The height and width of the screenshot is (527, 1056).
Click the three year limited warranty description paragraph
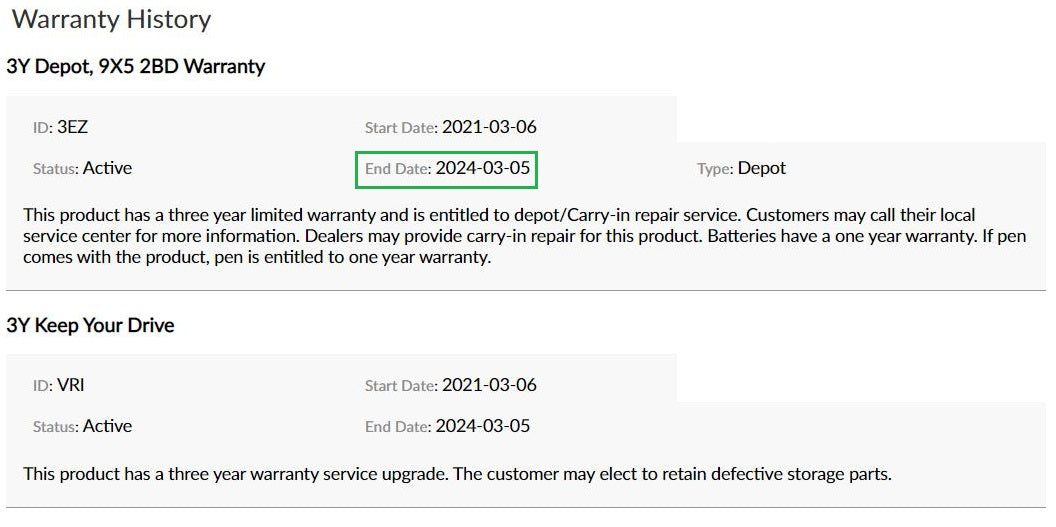click(500, 236)
